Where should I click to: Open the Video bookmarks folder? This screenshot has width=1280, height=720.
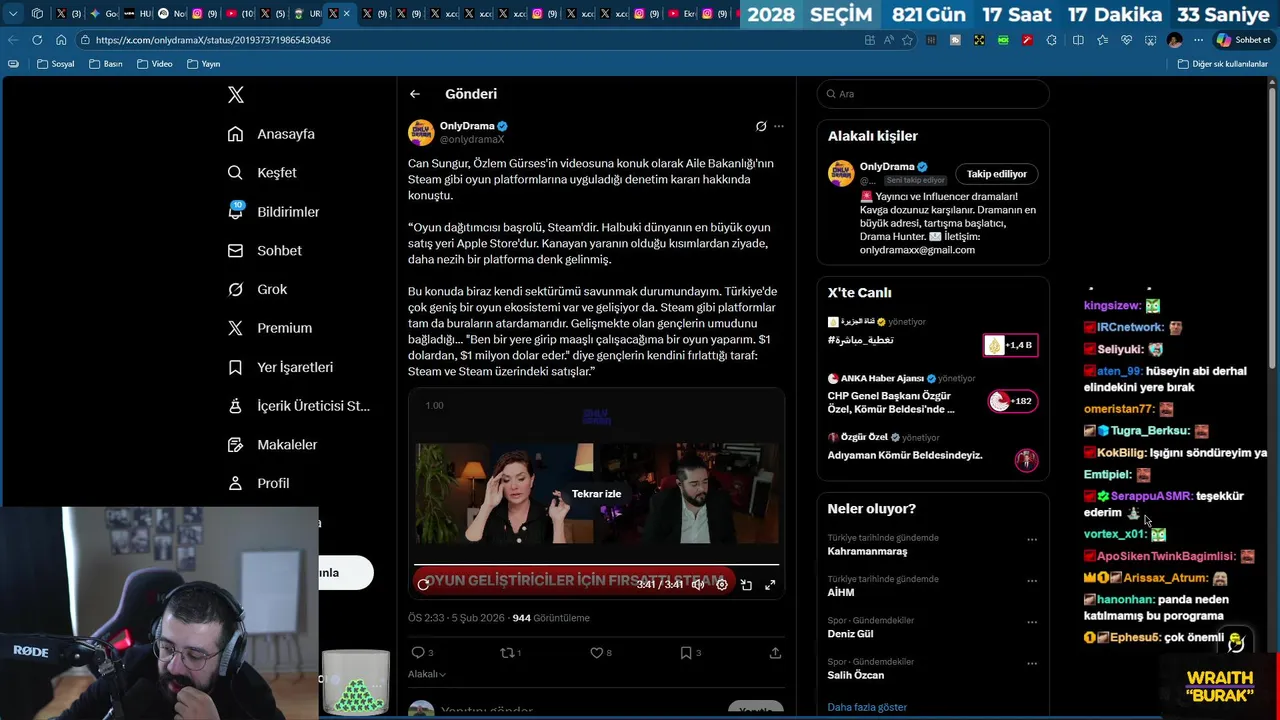coord(155,64)
